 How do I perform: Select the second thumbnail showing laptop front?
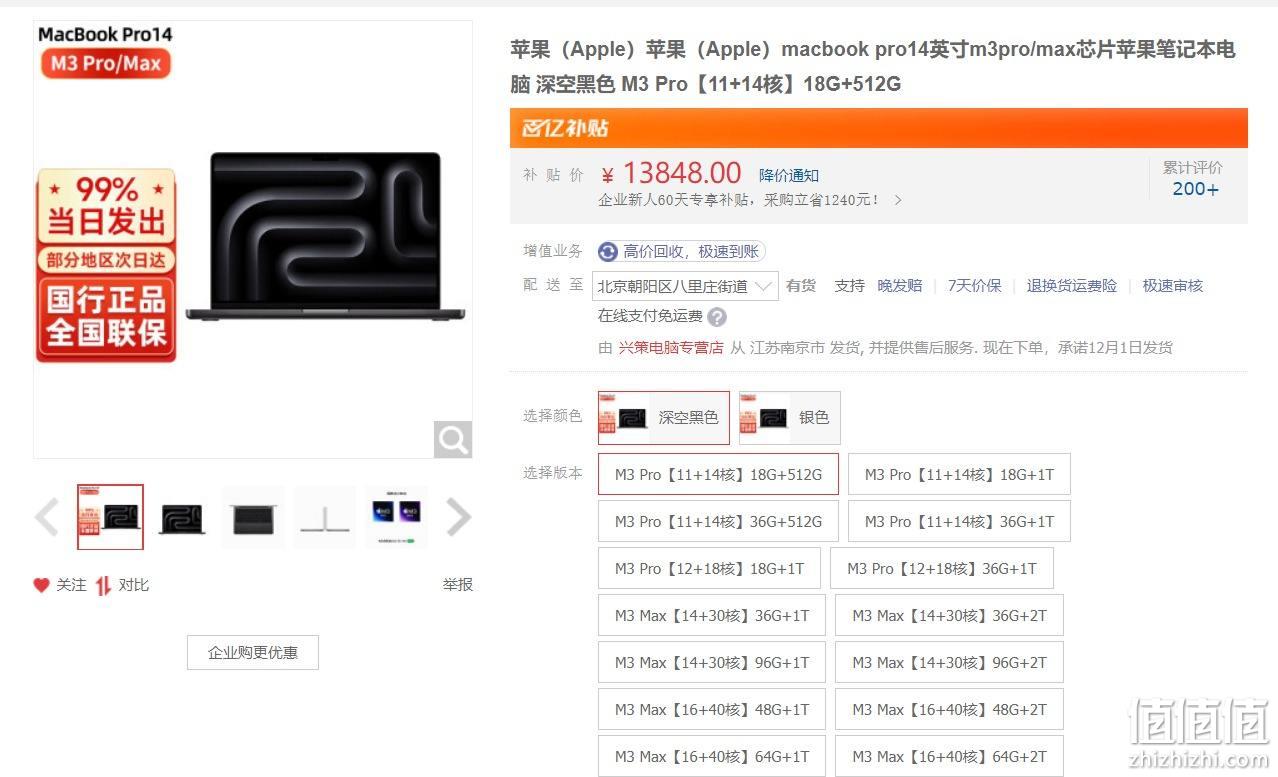182,517
